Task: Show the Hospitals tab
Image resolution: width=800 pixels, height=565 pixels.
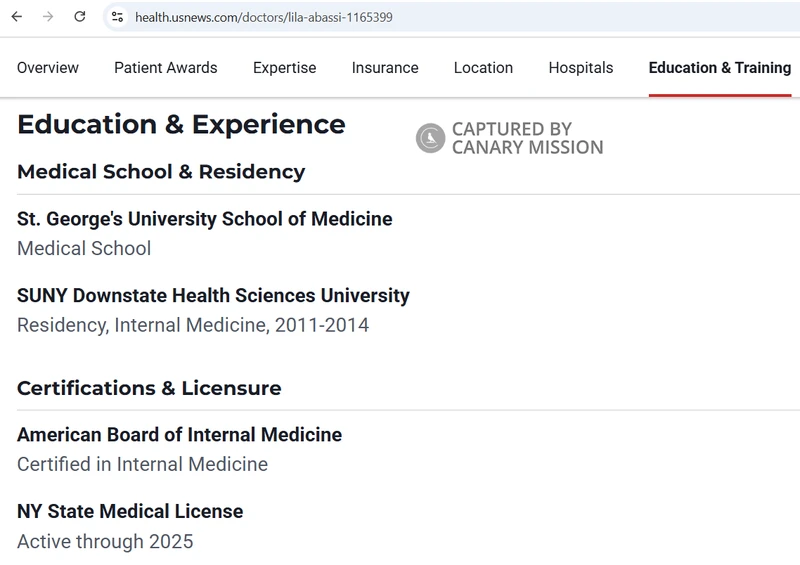Action: (x=581, y=67)
